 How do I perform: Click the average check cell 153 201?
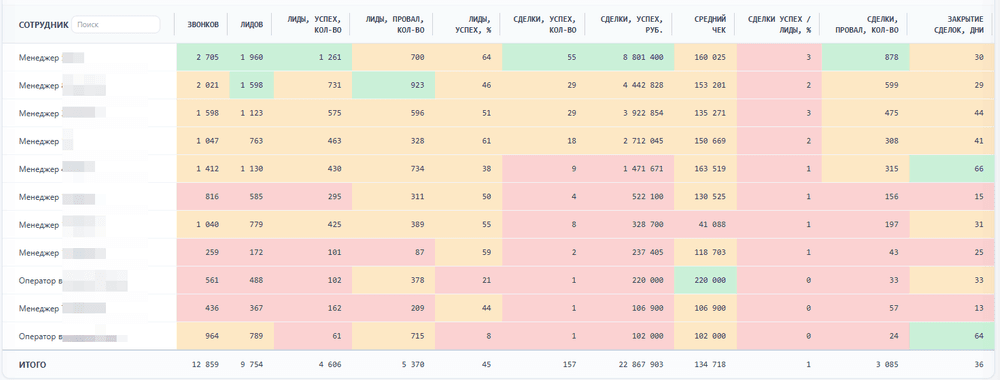pos(705,85)
